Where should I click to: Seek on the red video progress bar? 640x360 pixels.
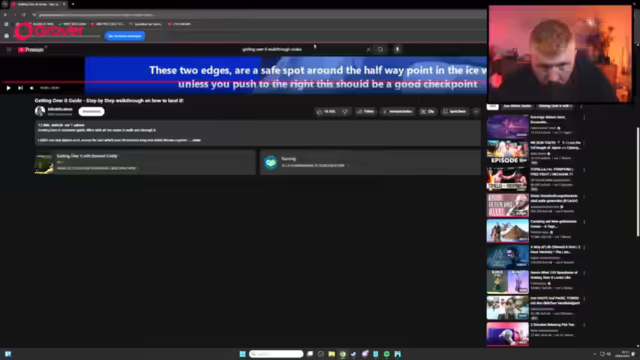point(245,82)
